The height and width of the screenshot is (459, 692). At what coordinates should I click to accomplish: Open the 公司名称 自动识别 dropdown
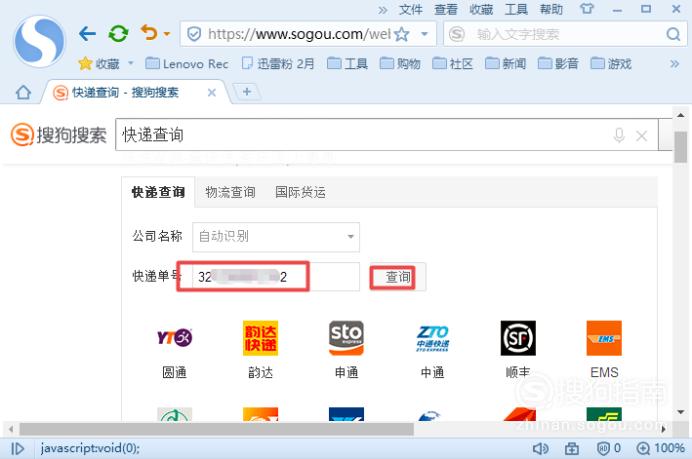click(x=276, y=237)
